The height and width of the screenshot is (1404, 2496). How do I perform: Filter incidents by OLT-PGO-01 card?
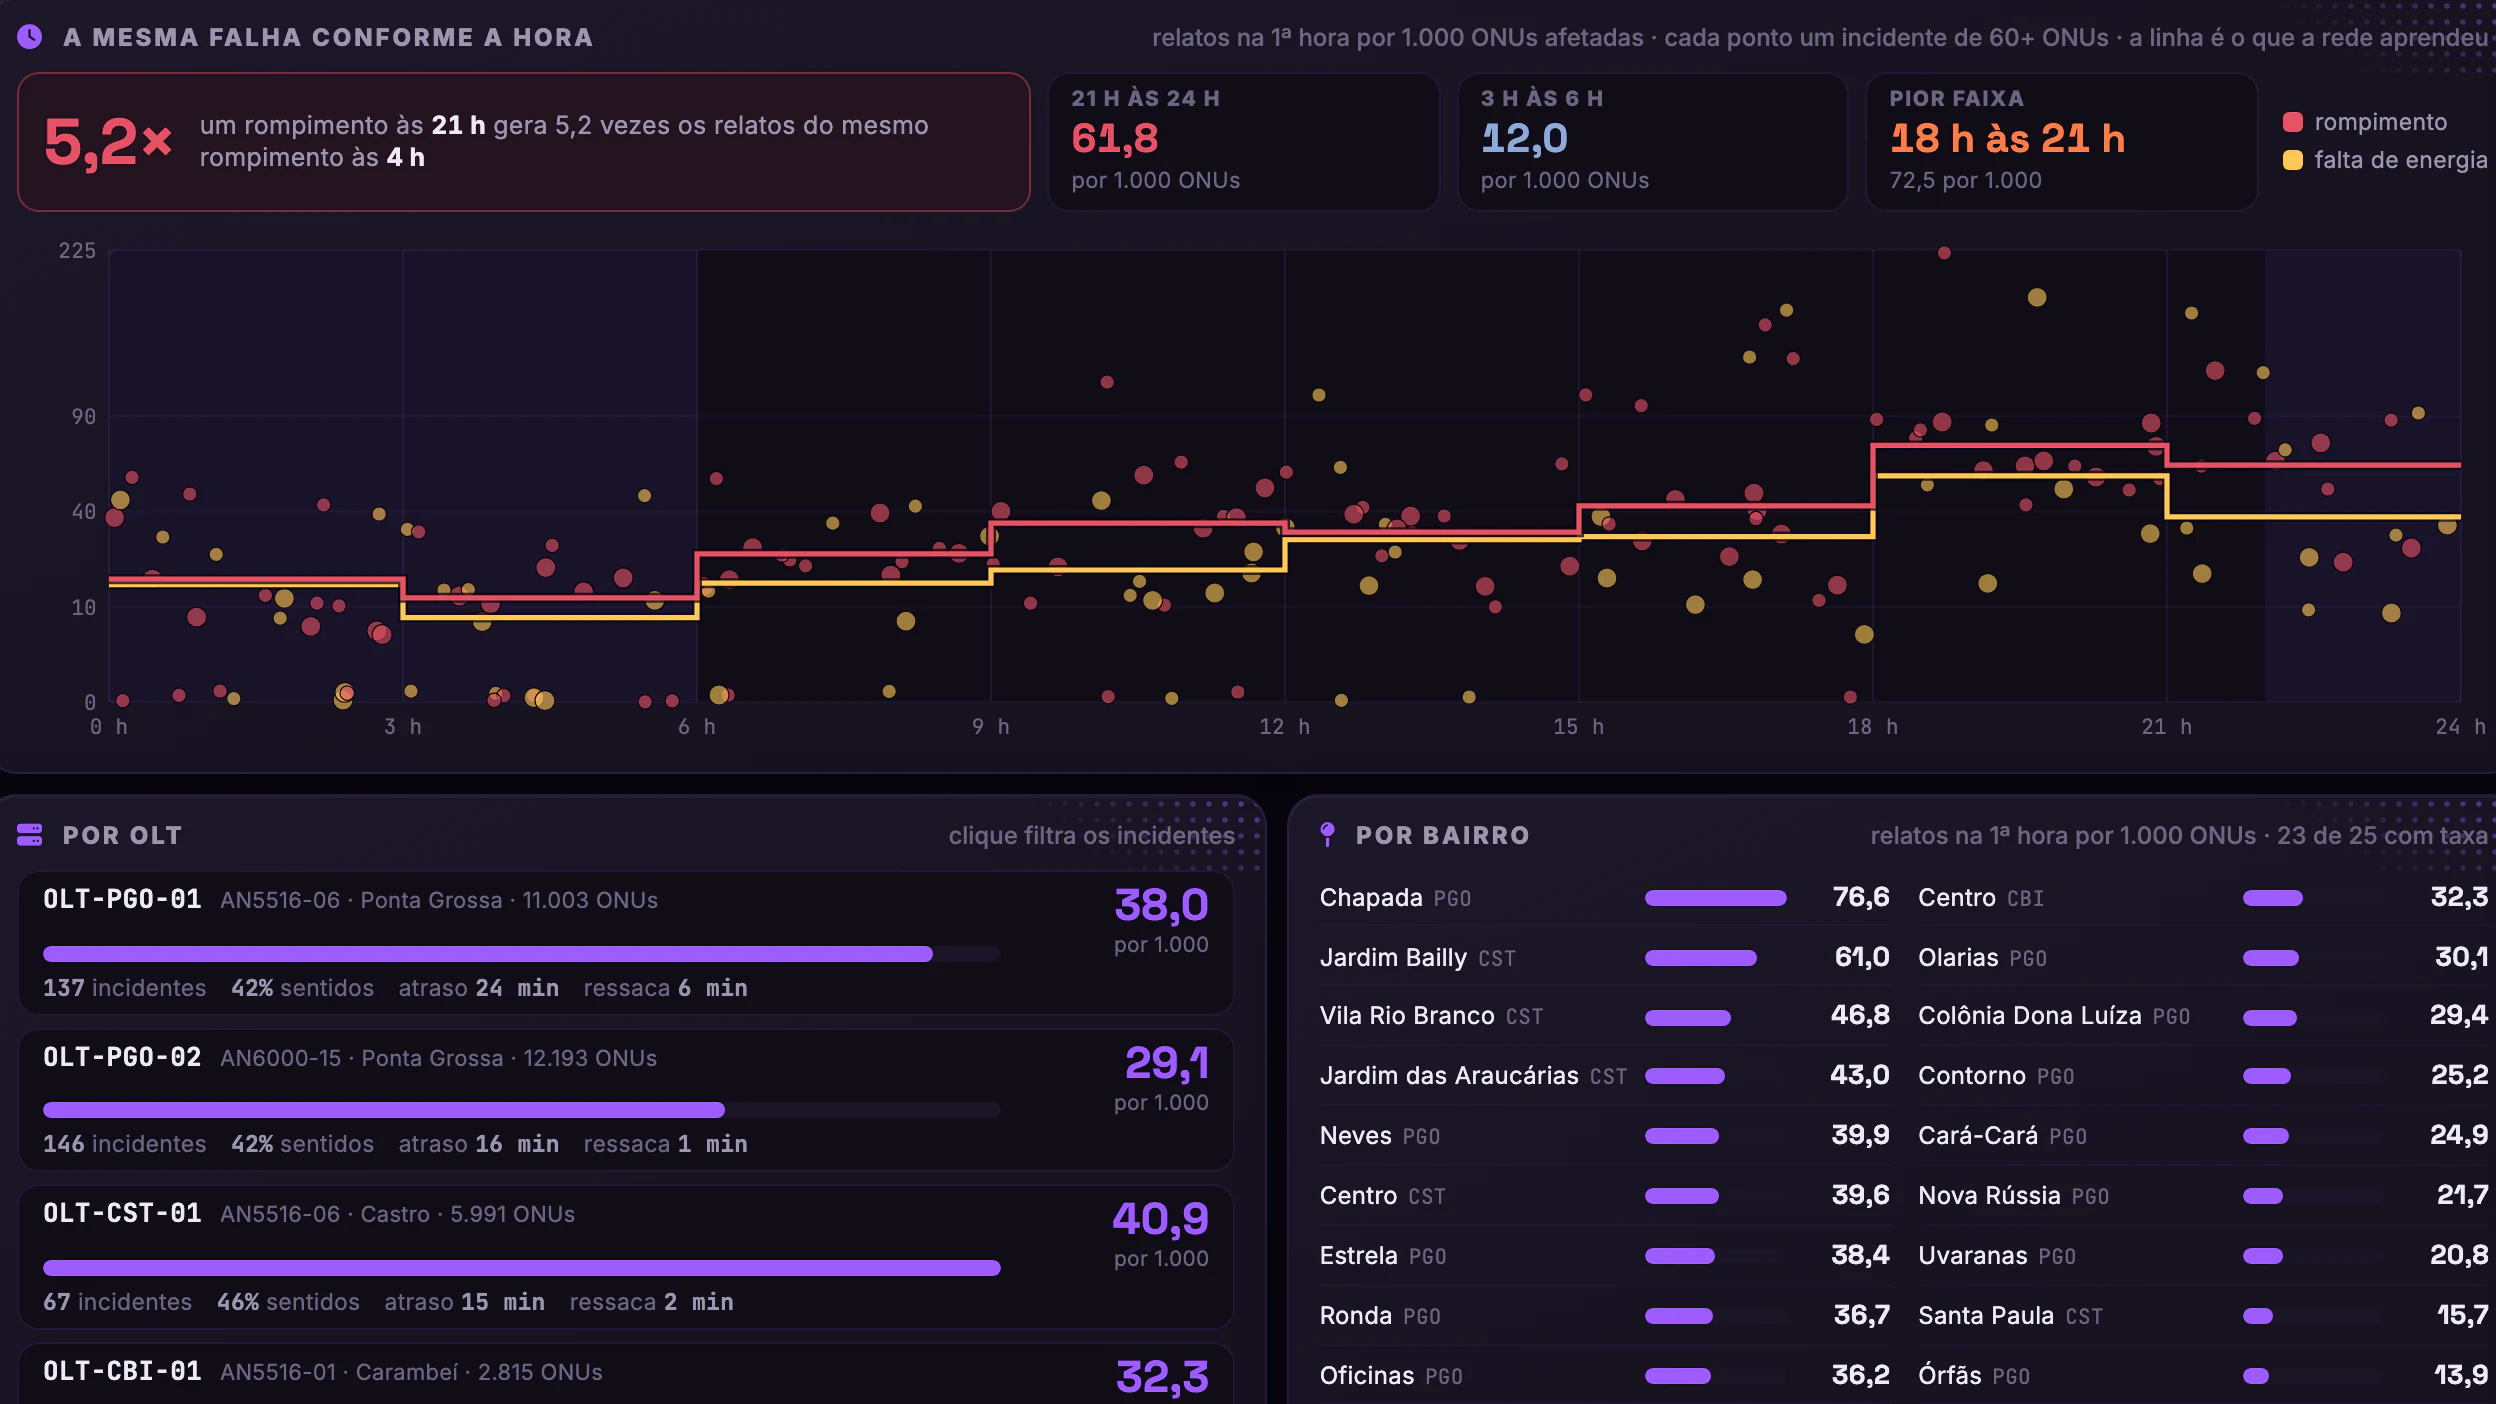click(626, 943)
